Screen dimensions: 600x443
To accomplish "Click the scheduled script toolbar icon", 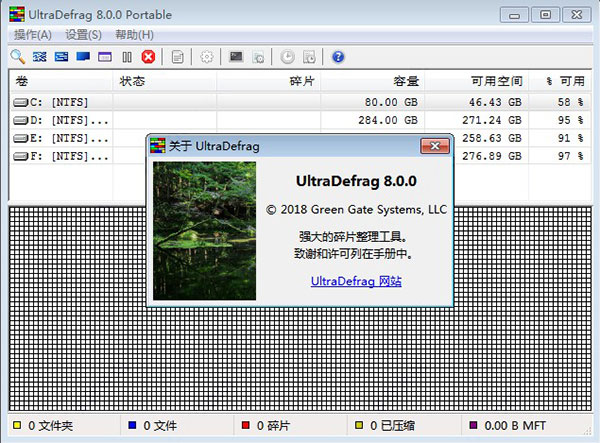I will (x=310, y=57).
